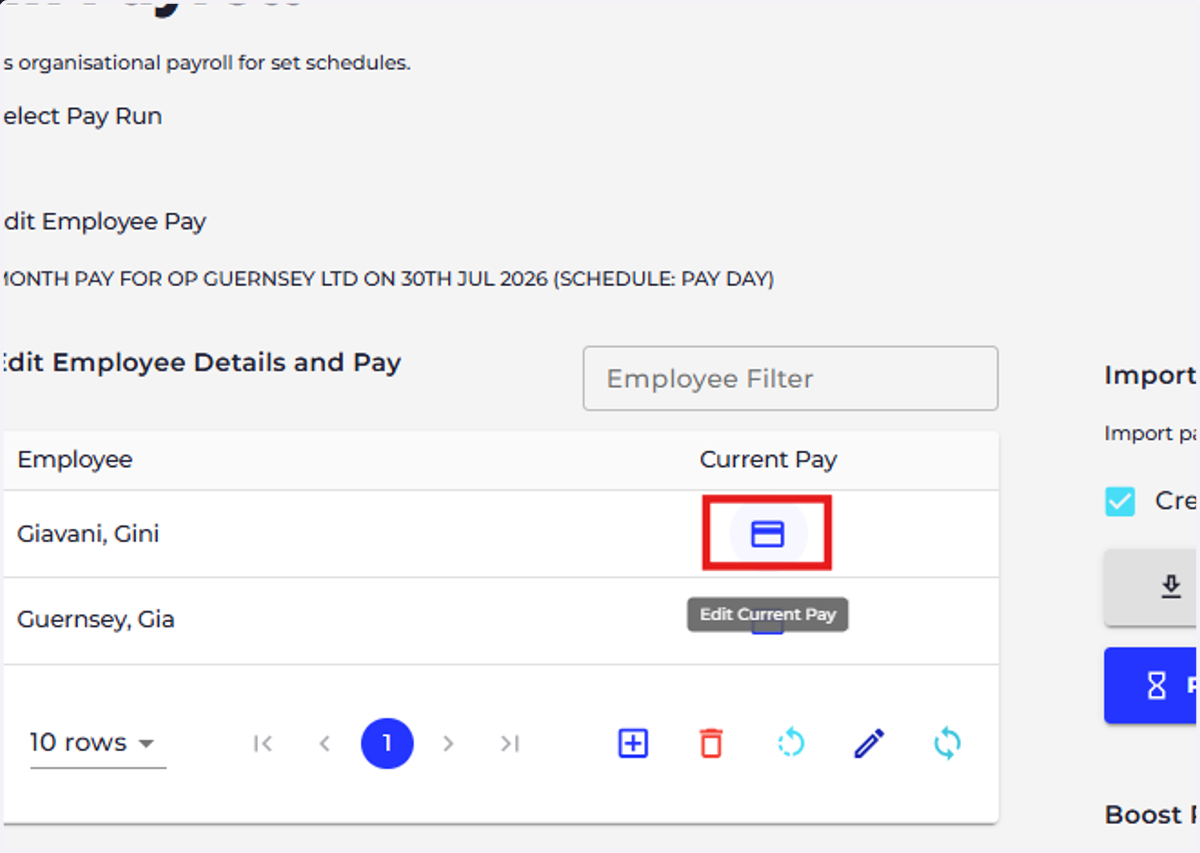The height and width of the screenshot is (853, 1200).
Task: Select page 1 in pagination
Action: 387,743
